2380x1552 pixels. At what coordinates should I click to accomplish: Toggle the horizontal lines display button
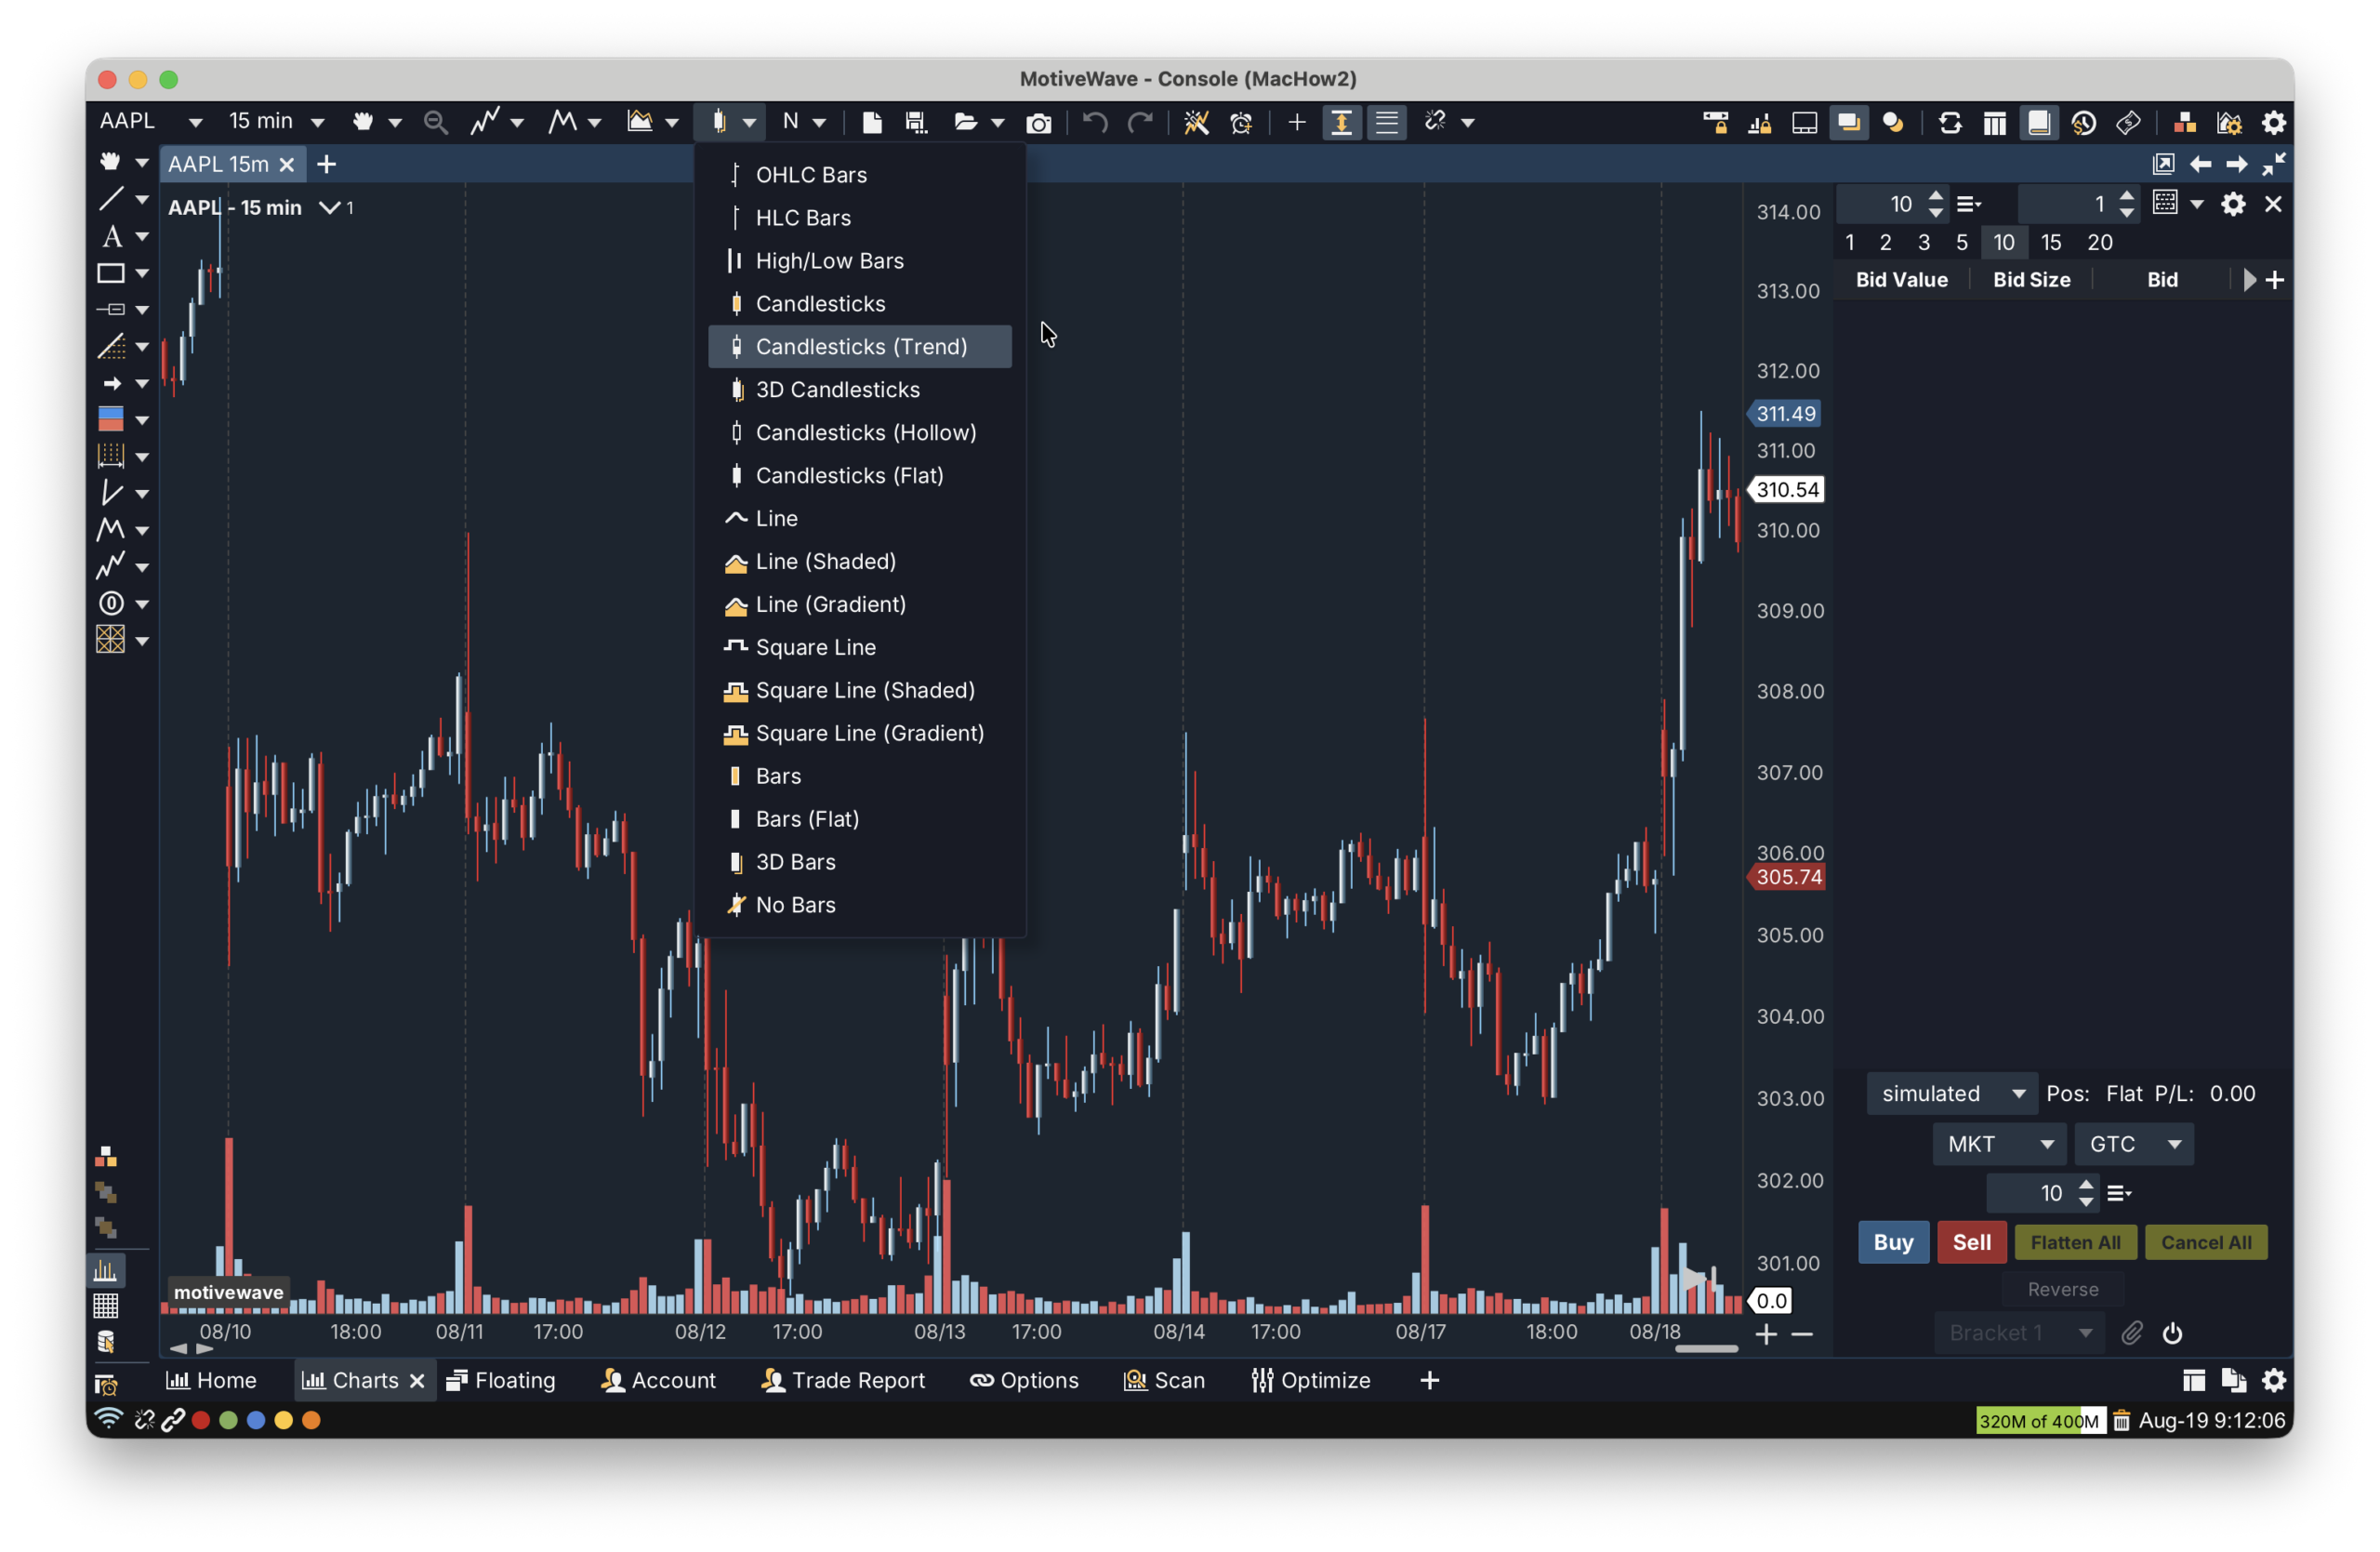click(1387, 122)
